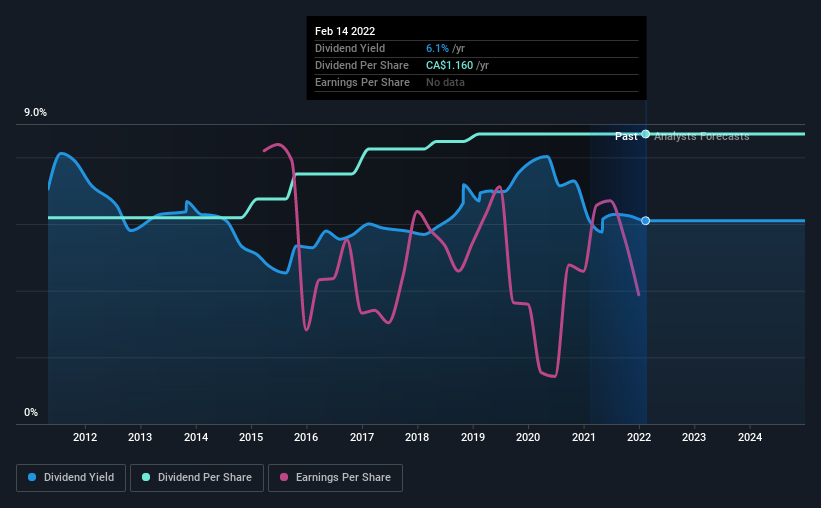Toggle the Earnings Per Share legend button

point(335,478)
